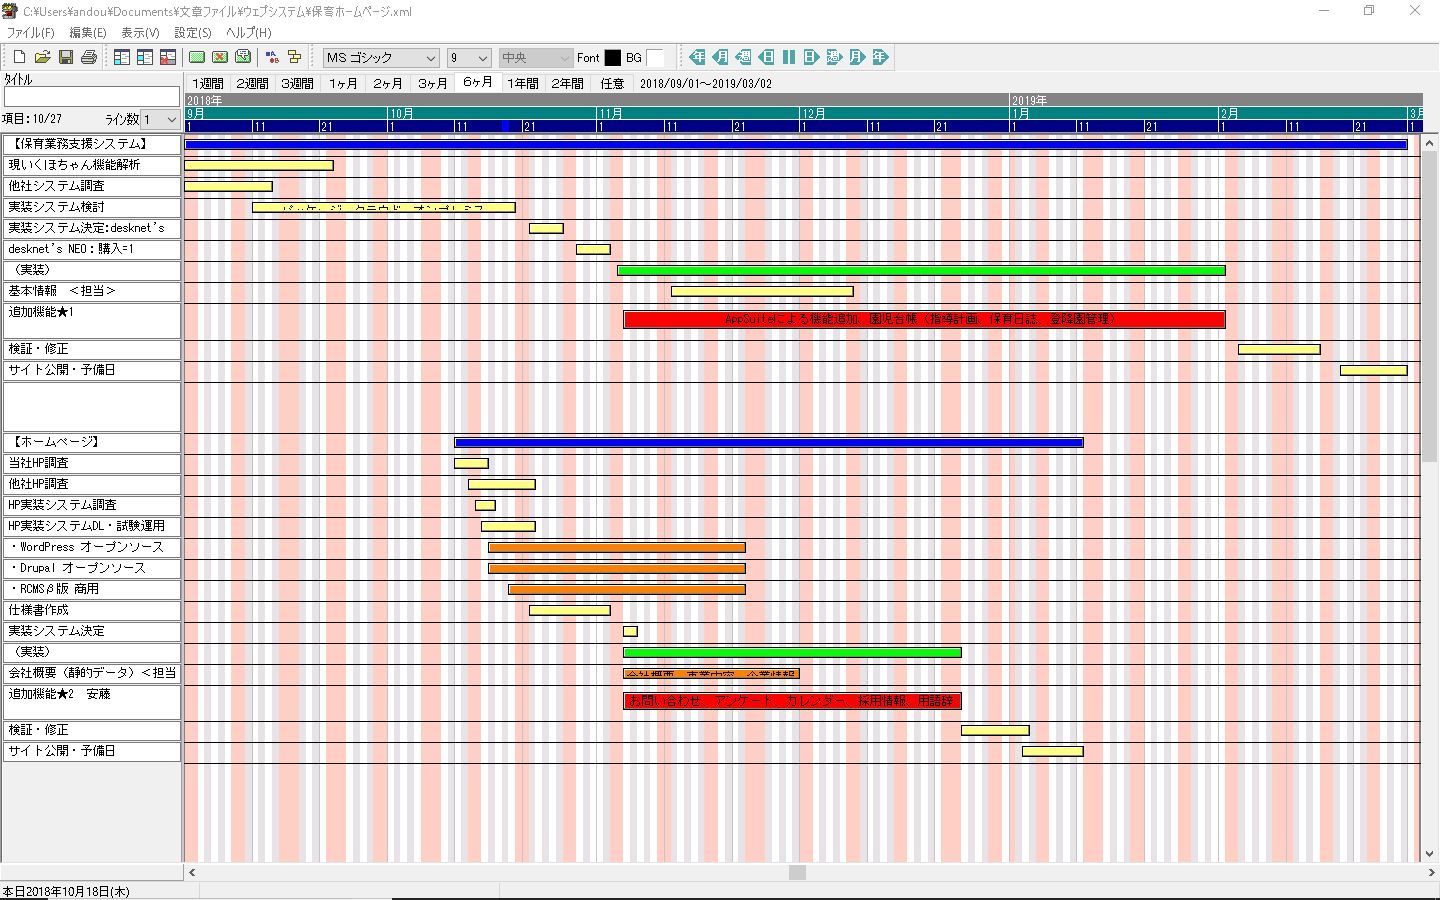This screenshot has height=900, width=1440.
Task: Create a new file with the blank page icon
Action: pos(19,57)
